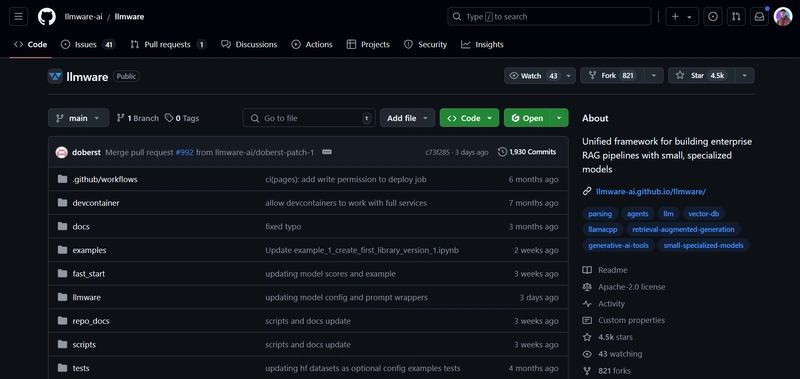Screen dimensions: 800x379
Task: Click the llmware repository breadcrumb link
Action: pos(129,17)
